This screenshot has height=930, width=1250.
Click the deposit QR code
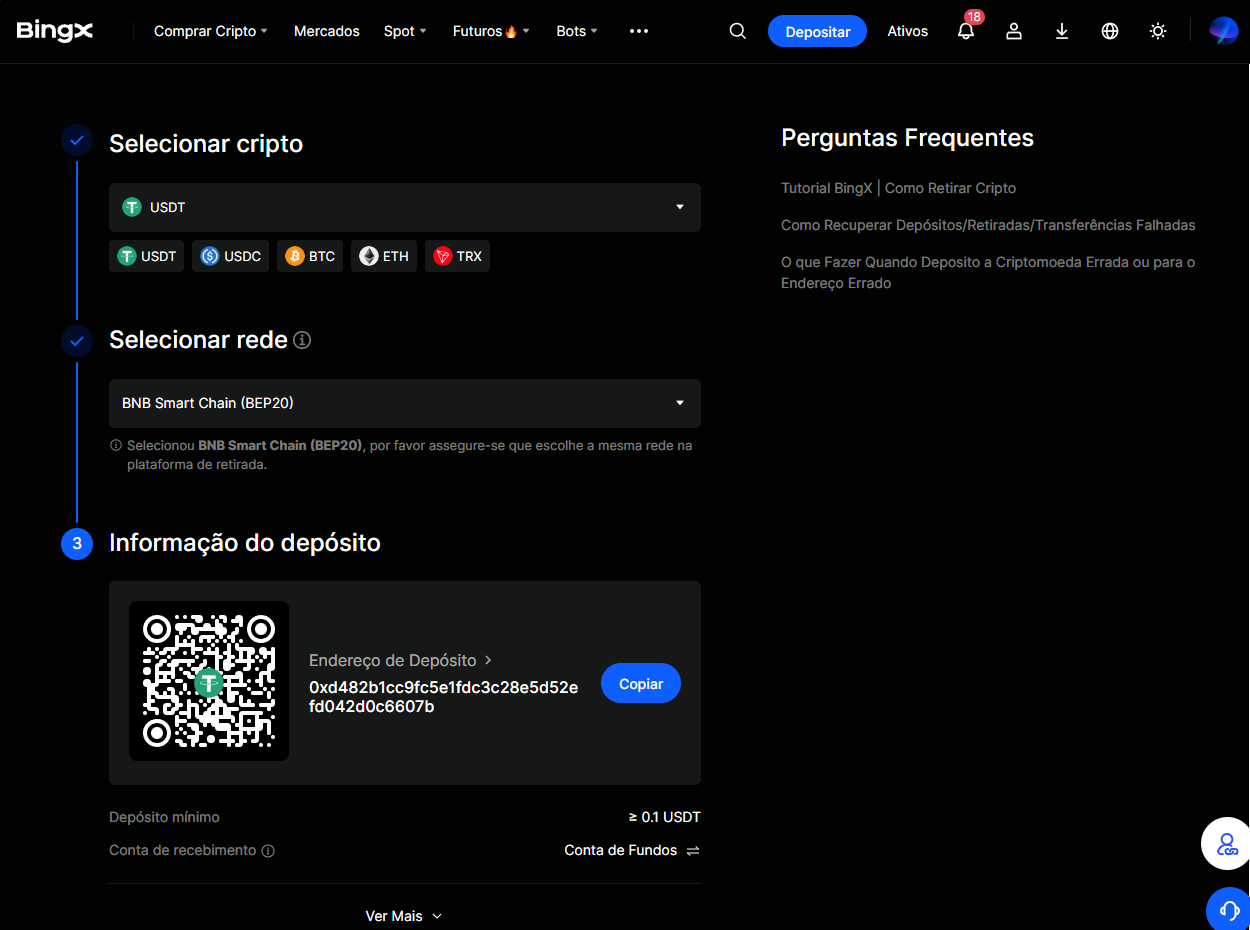tap(209, 681)
